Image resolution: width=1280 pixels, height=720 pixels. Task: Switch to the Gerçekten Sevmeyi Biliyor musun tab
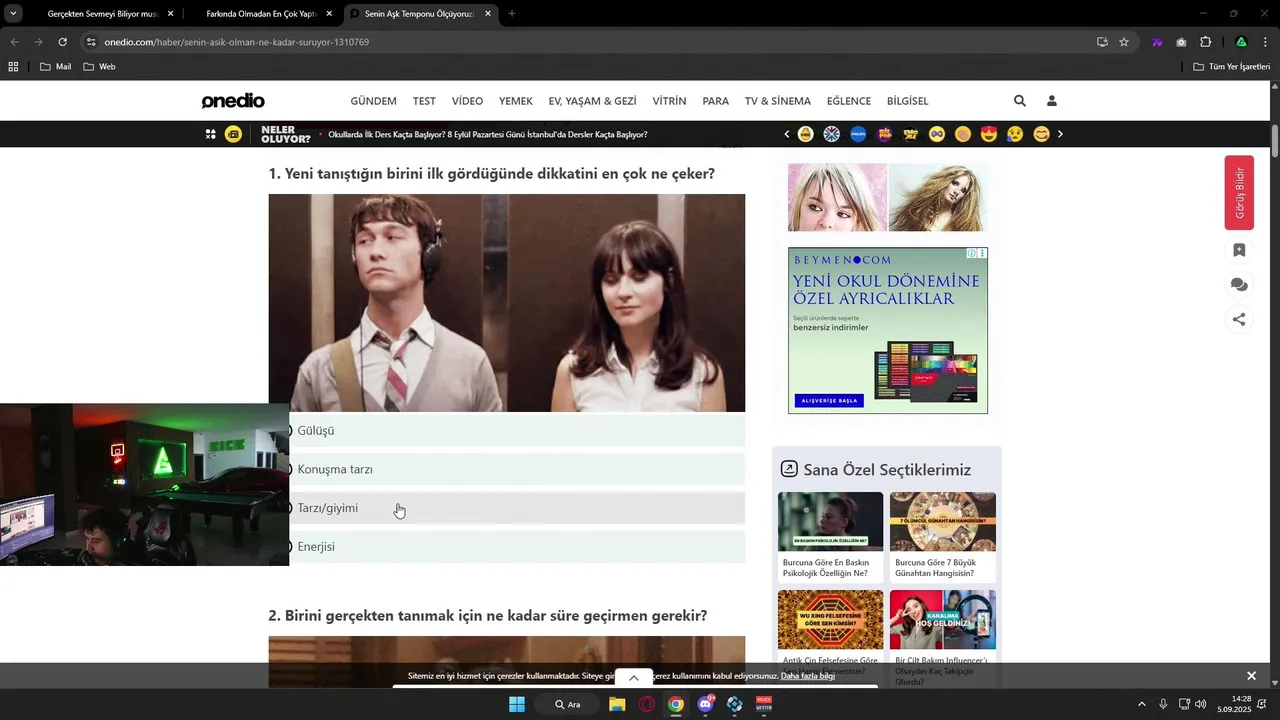[103, 14]
